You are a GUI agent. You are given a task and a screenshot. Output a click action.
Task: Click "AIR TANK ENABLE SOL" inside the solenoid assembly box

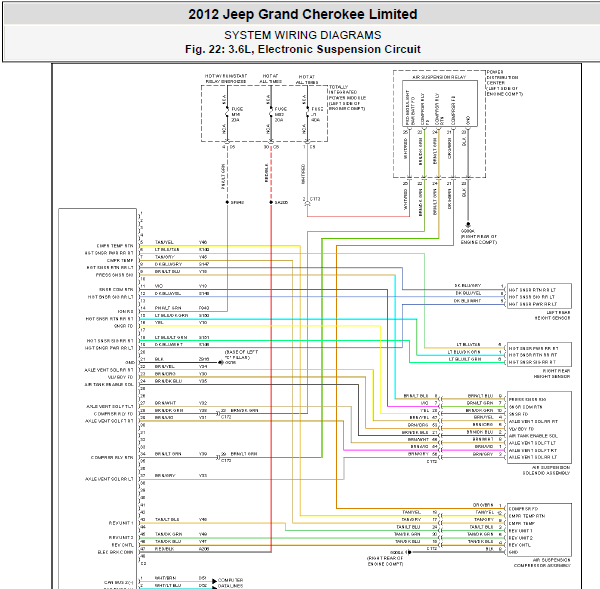tap(533, 436)
